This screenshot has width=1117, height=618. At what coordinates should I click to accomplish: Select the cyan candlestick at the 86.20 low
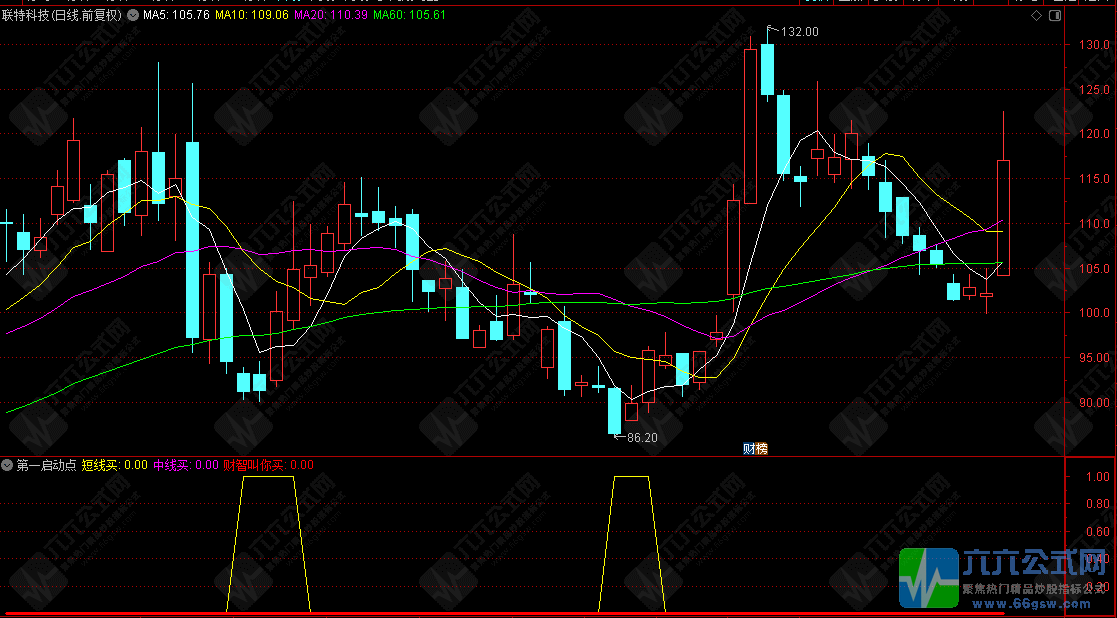click(614, 411)
